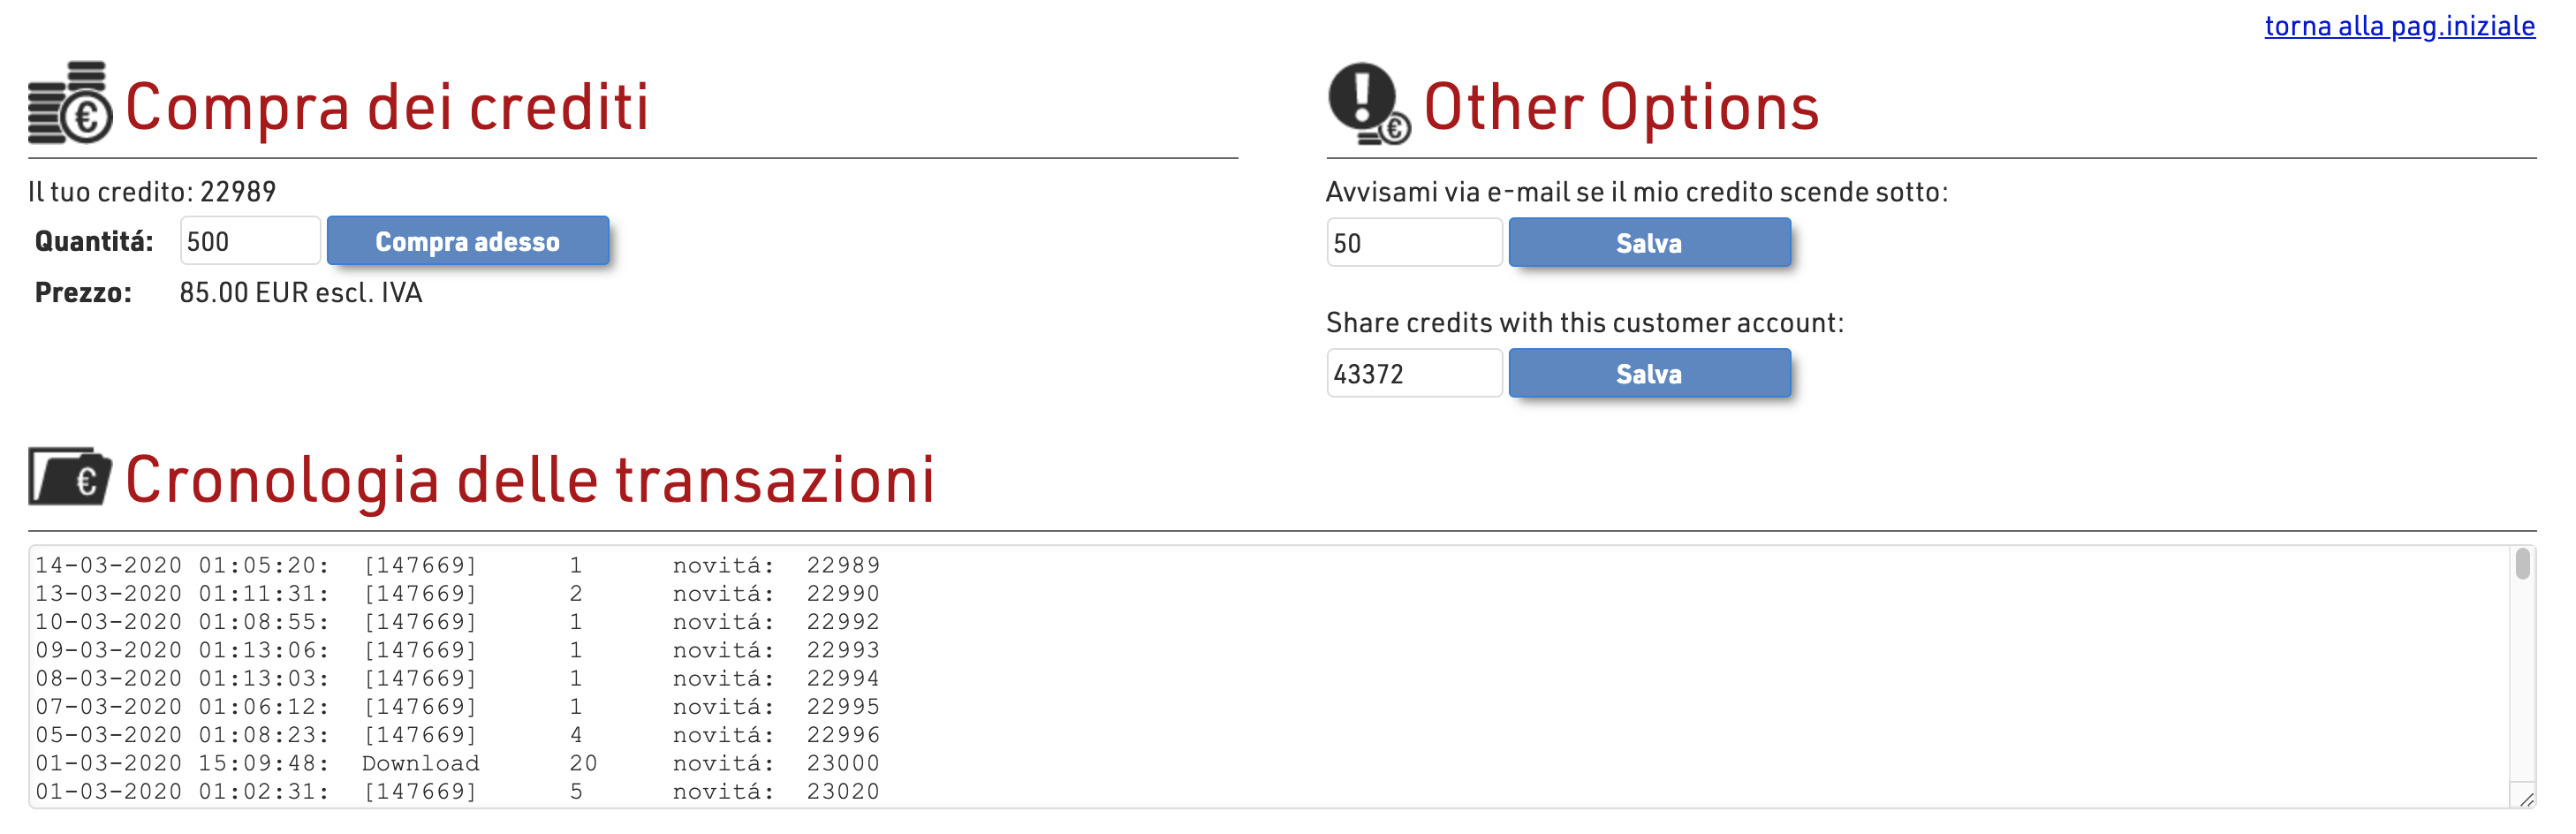Focus the customer account field showing 43372

1414,374
